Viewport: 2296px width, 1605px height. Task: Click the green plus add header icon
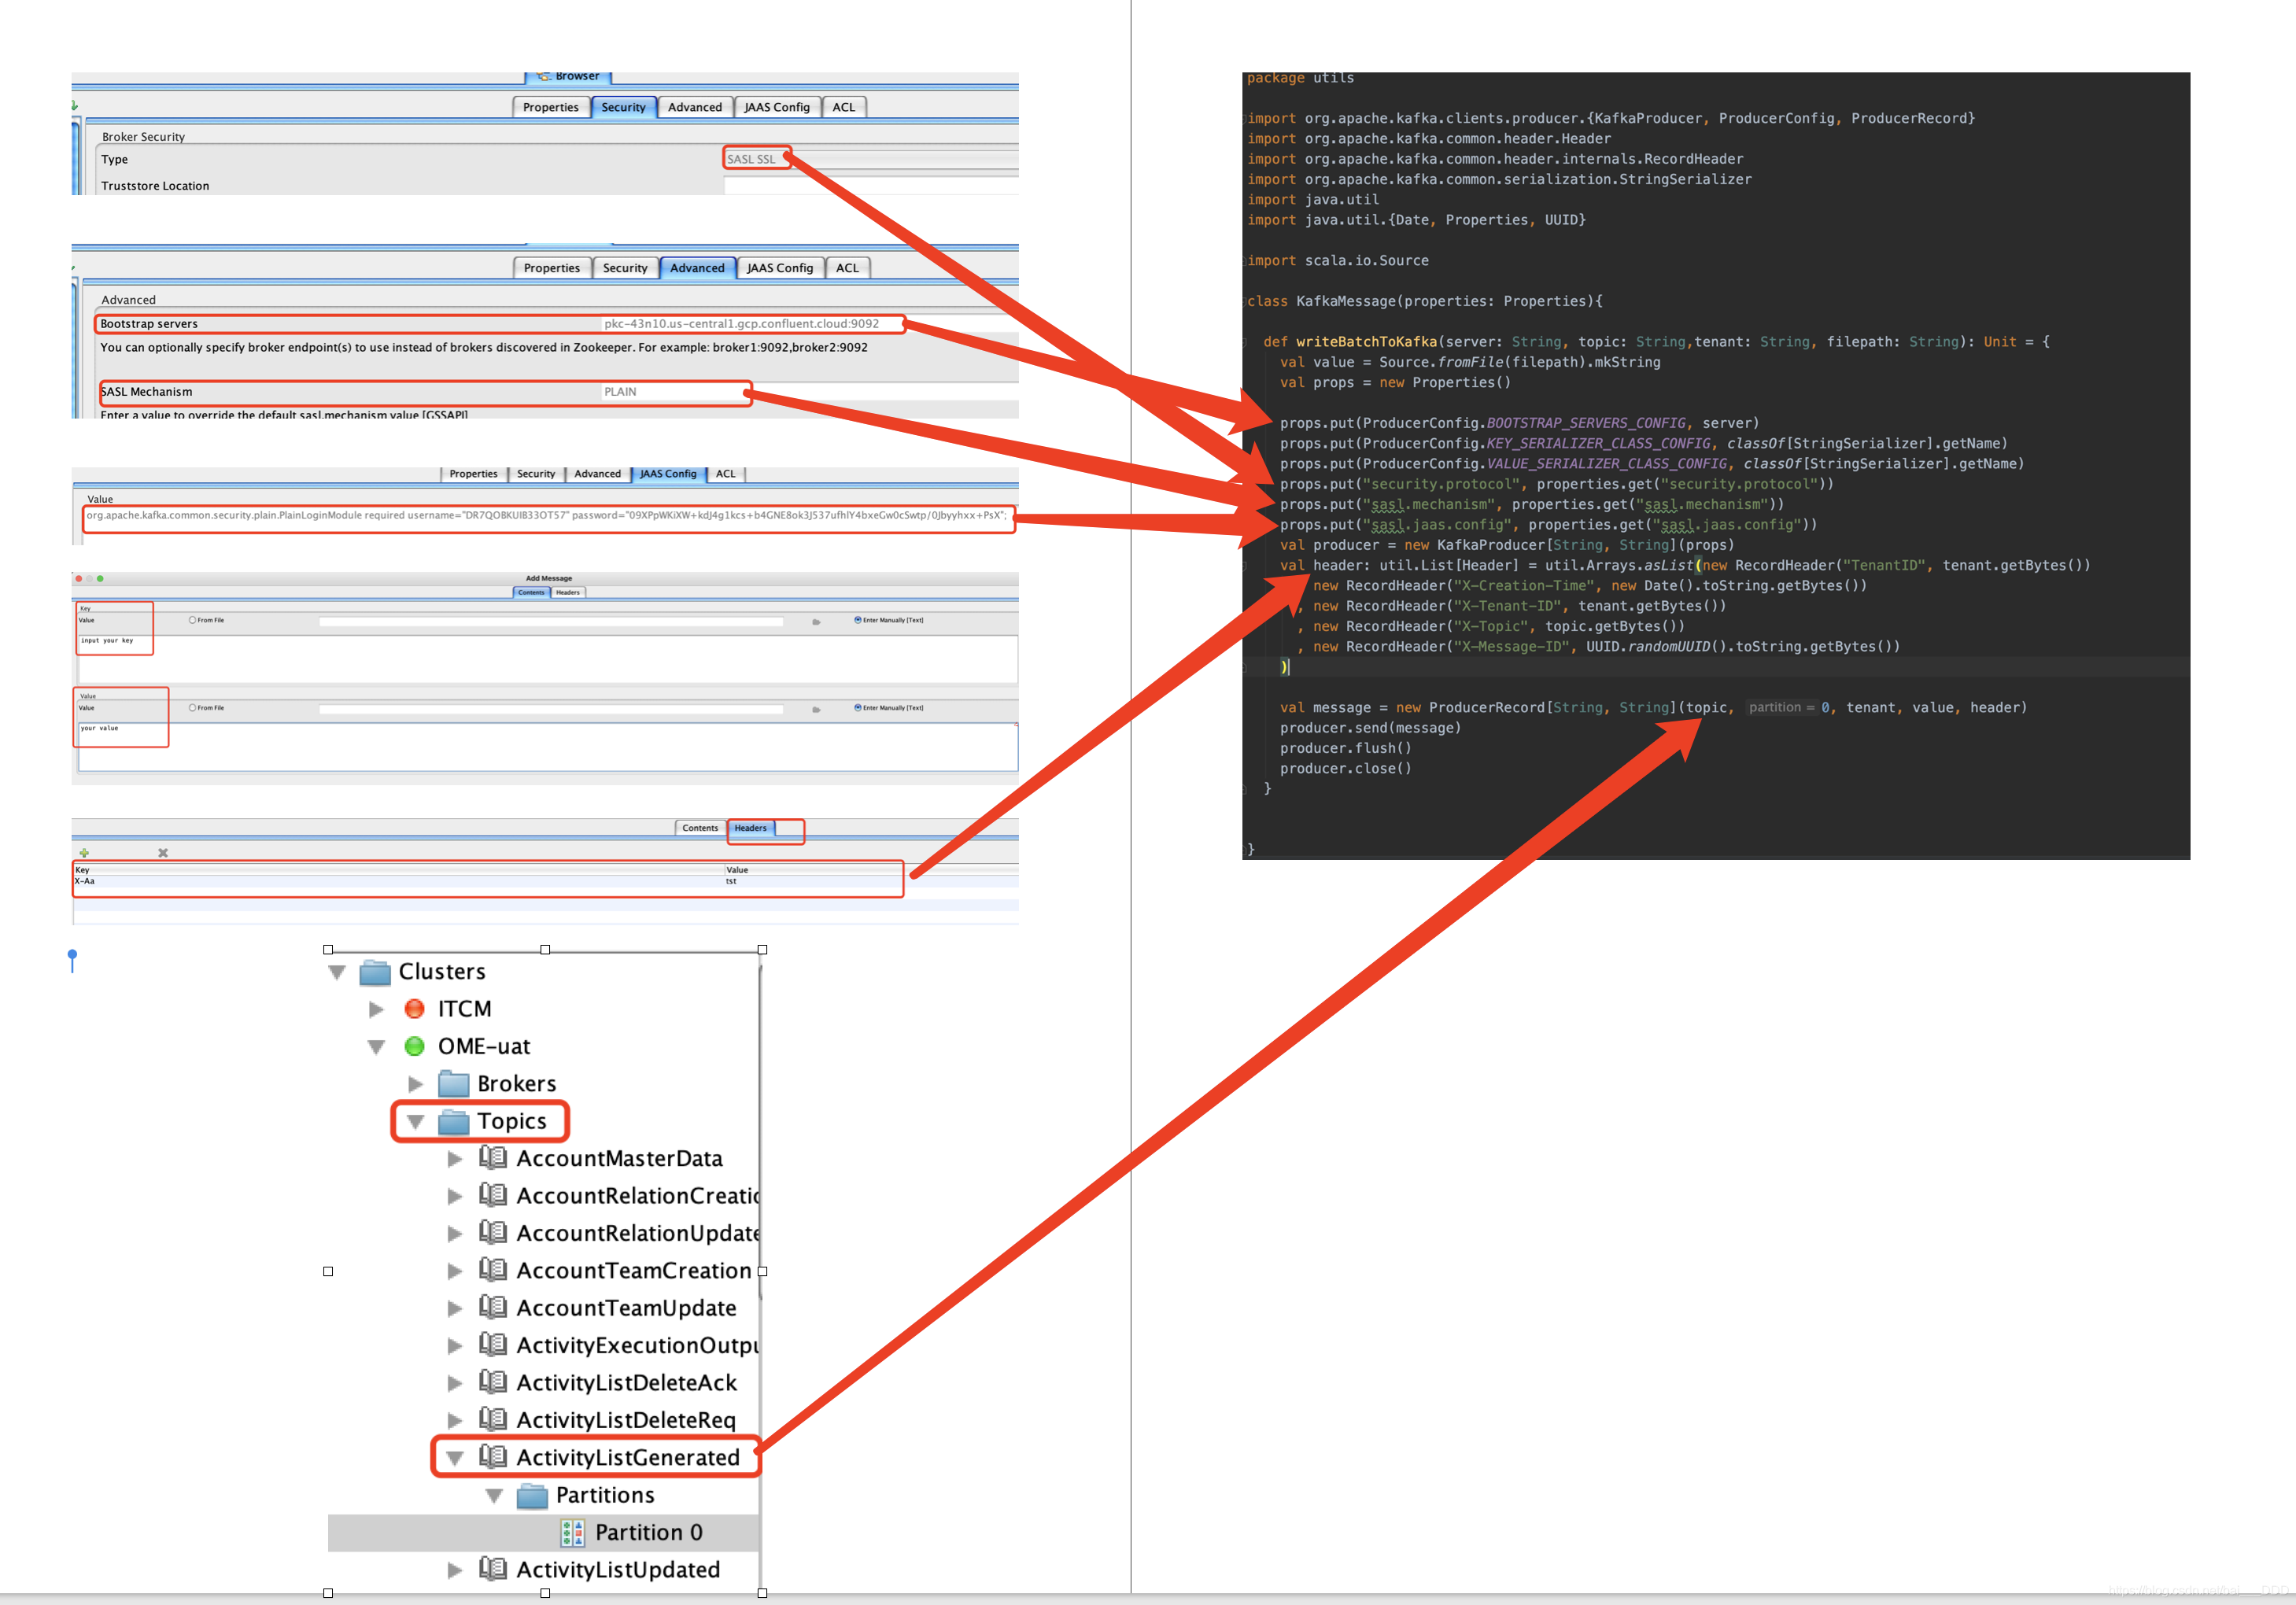(84, 853)
